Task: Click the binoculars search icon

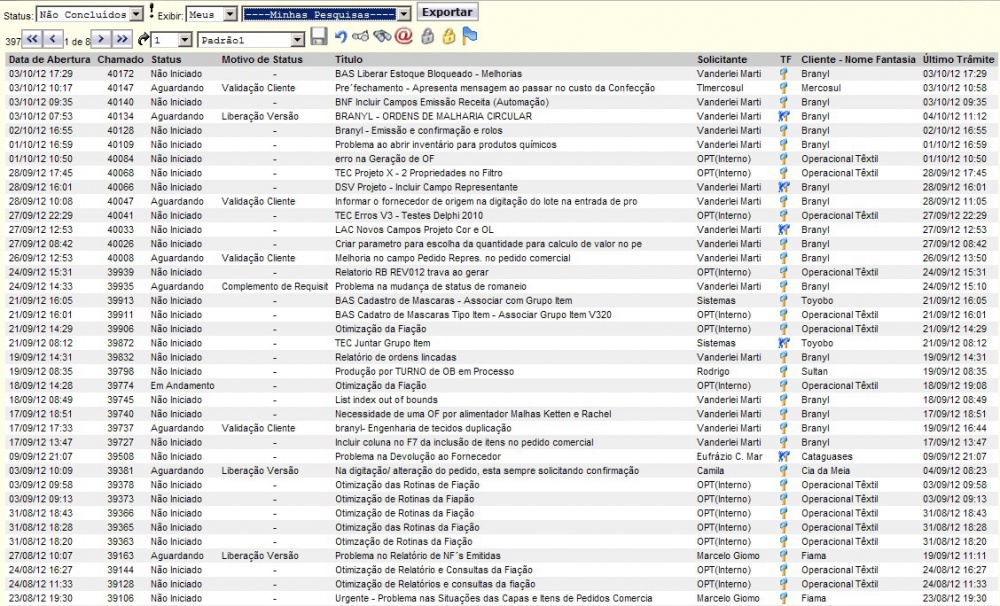Action: click(x=382, y=38)
